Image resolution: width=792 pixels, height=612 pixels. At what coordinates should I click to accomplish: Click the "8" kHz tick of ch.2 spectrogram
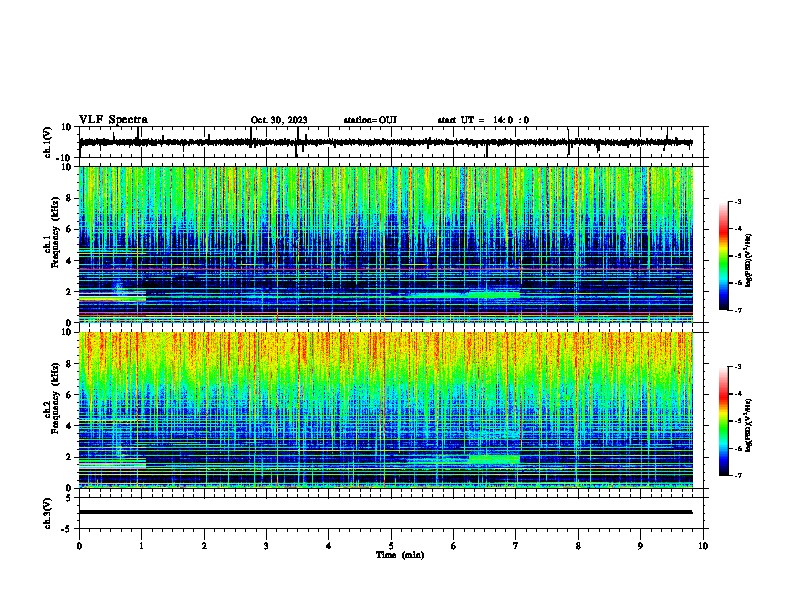tap(69, 364)
